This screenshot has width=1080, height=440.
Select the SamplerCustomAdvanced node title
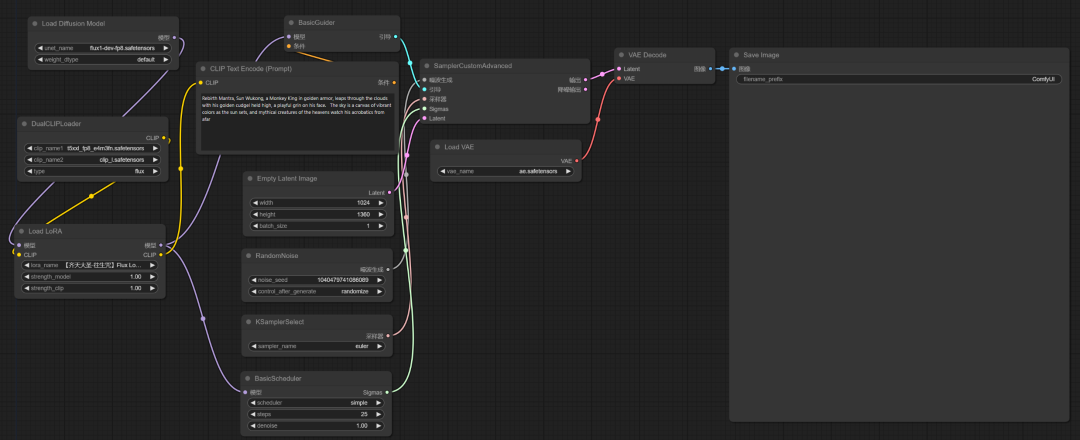tap(472, 65)
